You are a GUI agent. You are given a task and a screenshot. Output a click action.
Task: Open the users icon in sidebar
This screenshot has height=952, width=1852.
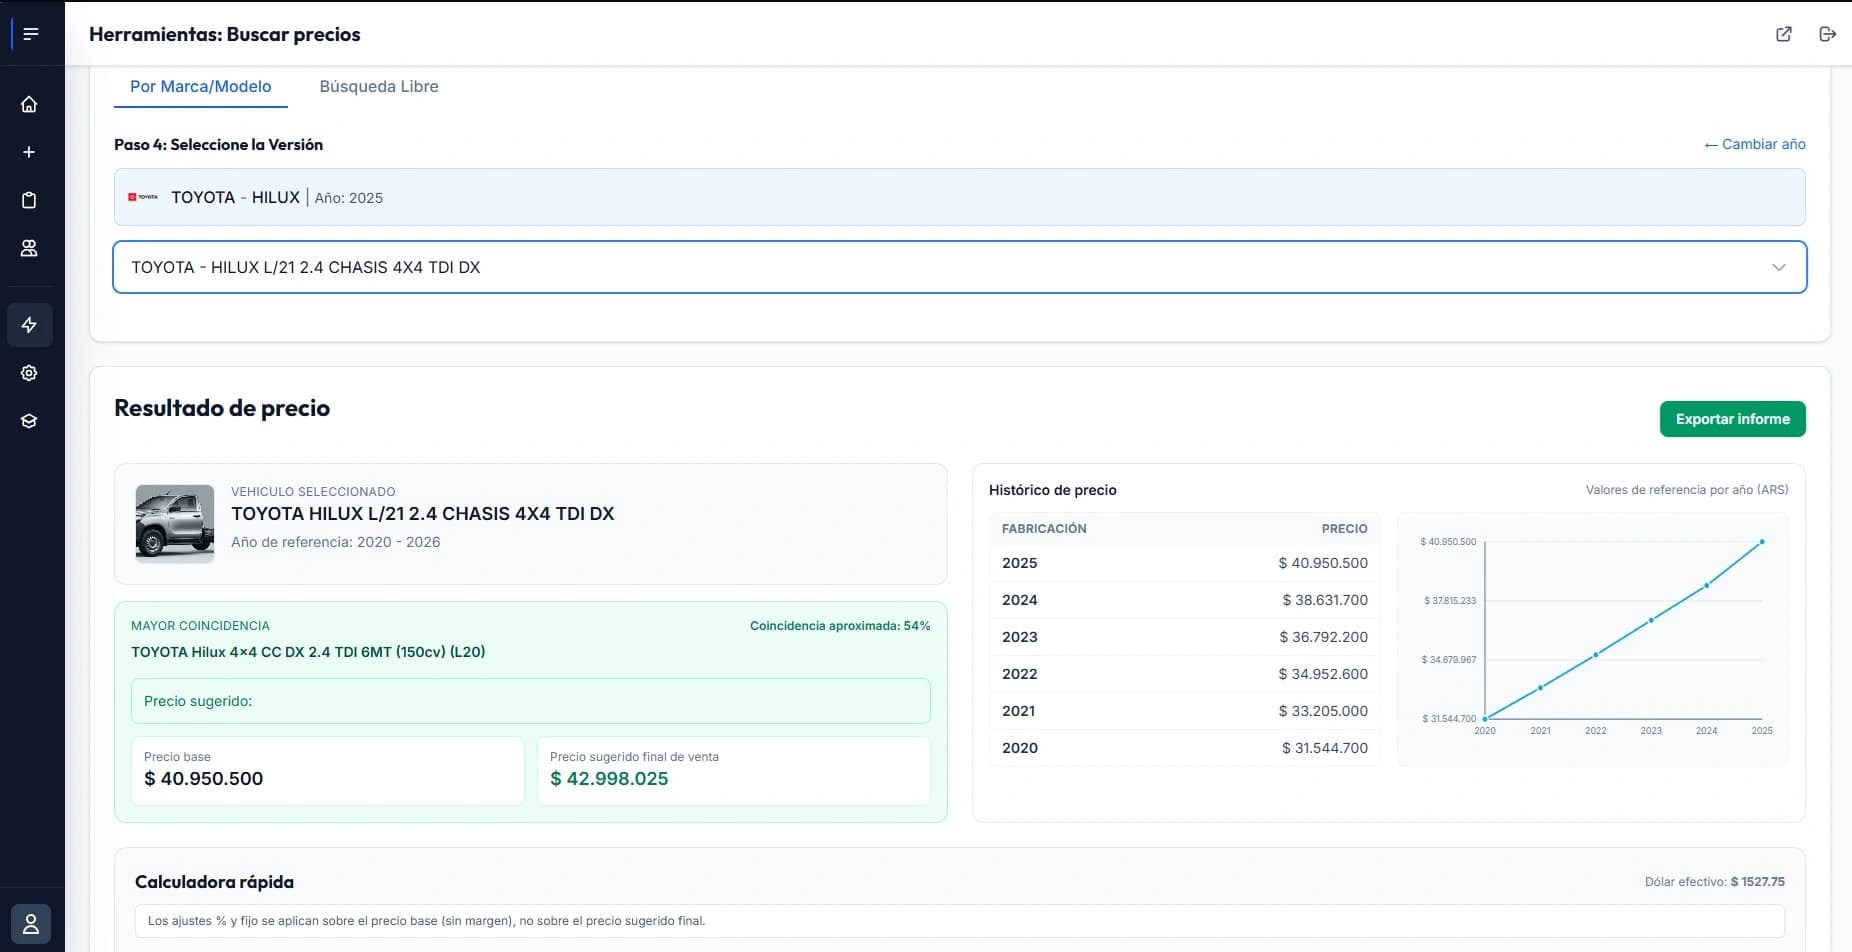[x=29, y=248]
